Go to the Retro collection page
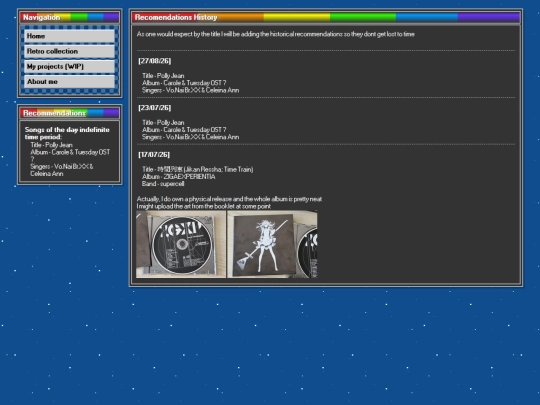 (69, 51)
